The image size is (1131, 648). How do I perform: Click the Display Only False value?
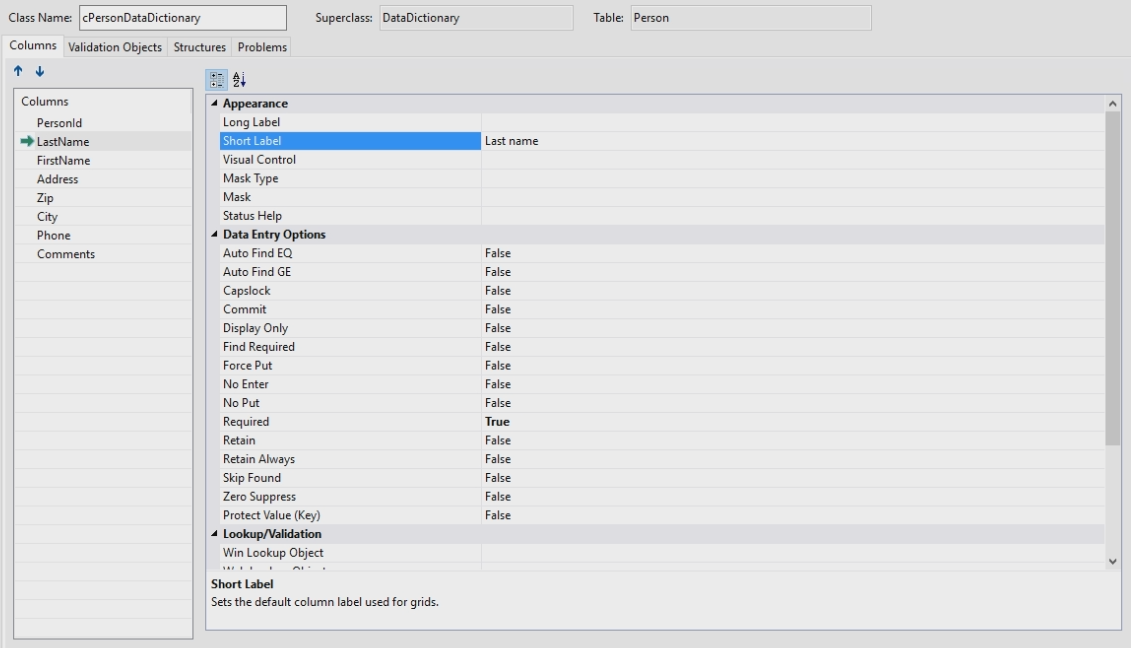click(x=497, y=328)
